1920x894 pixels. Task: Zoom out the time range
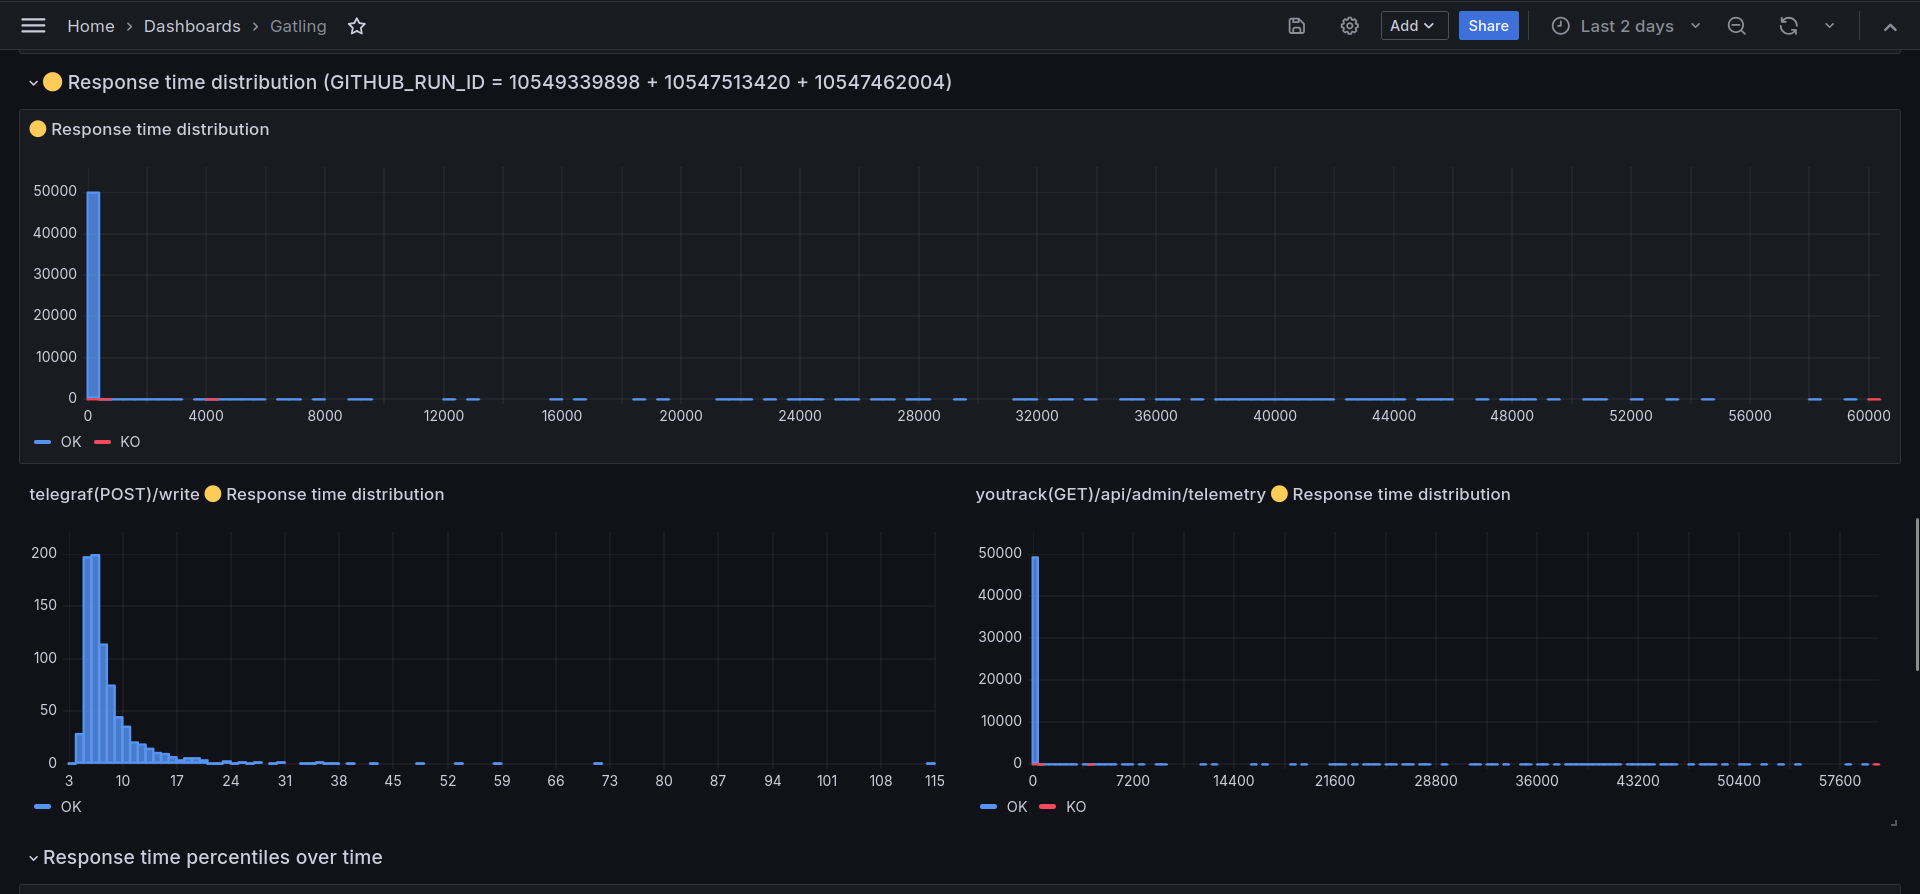tap(1737, 26)
